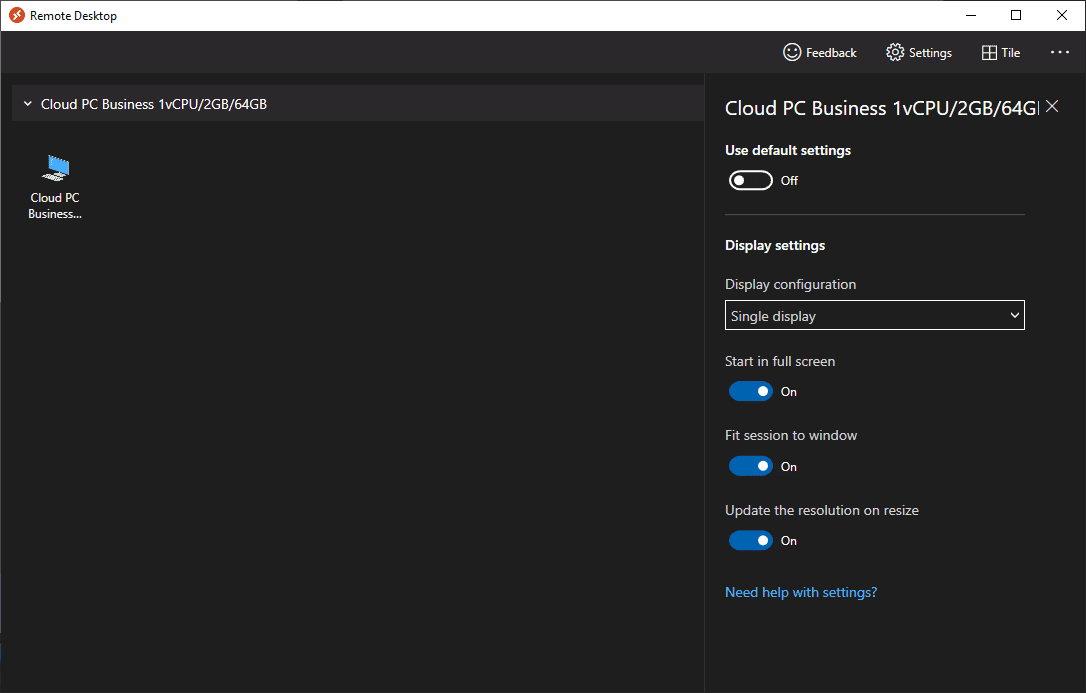Click the Feedback text label in toolbar

click(x=831, y=53)
